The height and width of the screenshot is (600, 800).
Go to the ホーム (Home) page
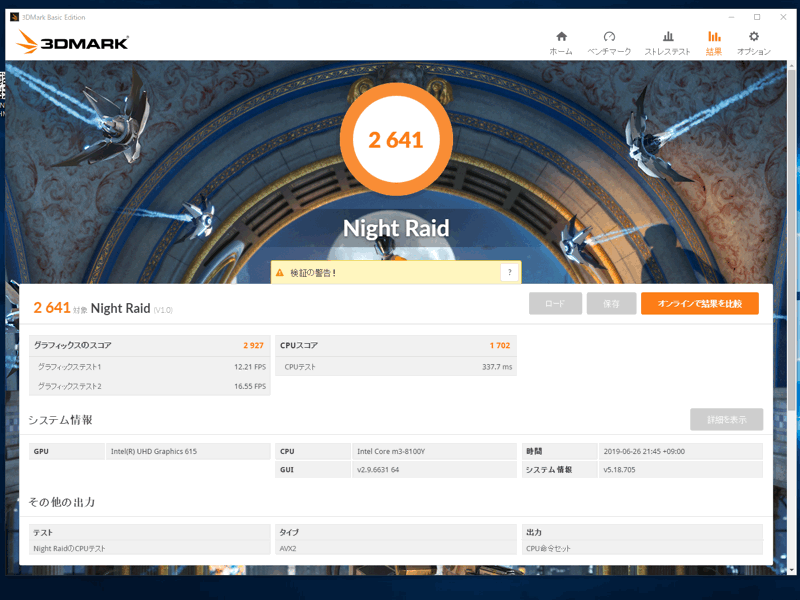pos(561,42)
